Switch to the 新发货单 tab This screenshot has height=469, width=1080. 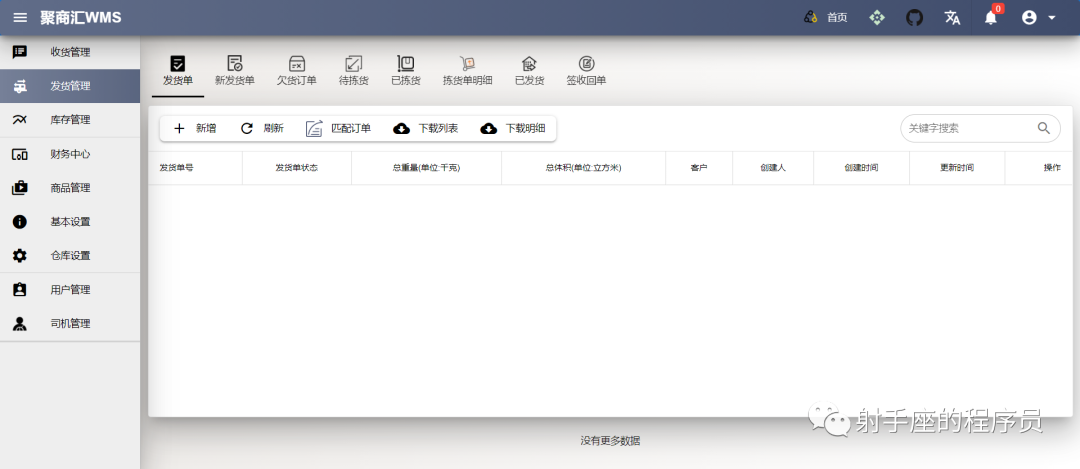click(235, 72)
